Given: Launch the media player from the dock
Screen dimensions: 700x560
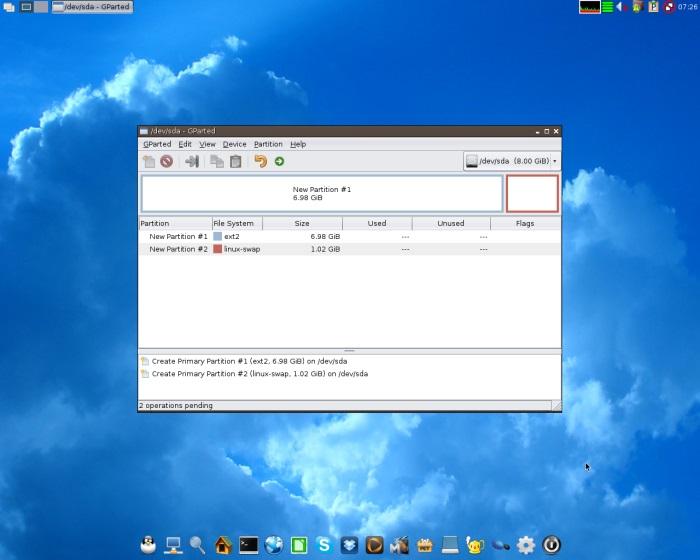Looking at the screenshot, I should pos(374,545).
